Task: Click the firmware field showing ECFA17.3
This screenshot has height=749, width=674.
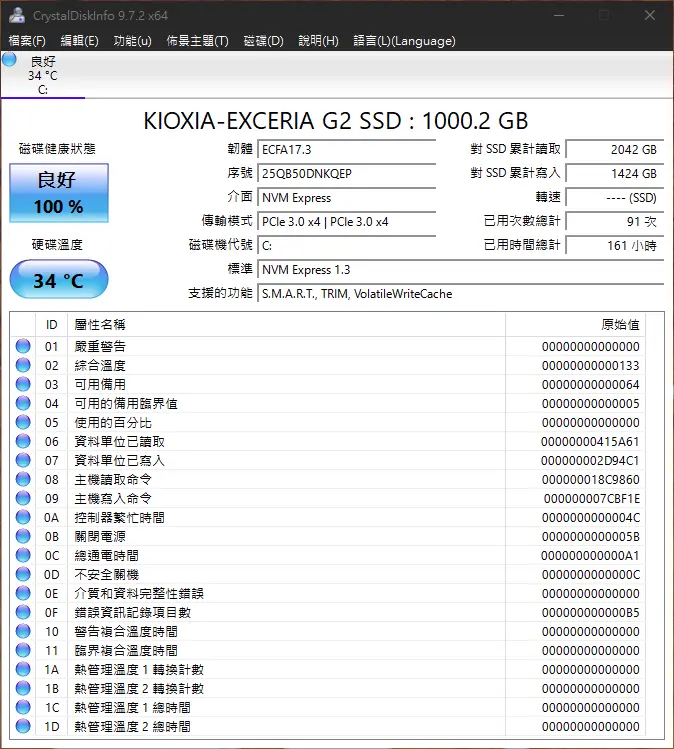Action: [x=346, y=150]
